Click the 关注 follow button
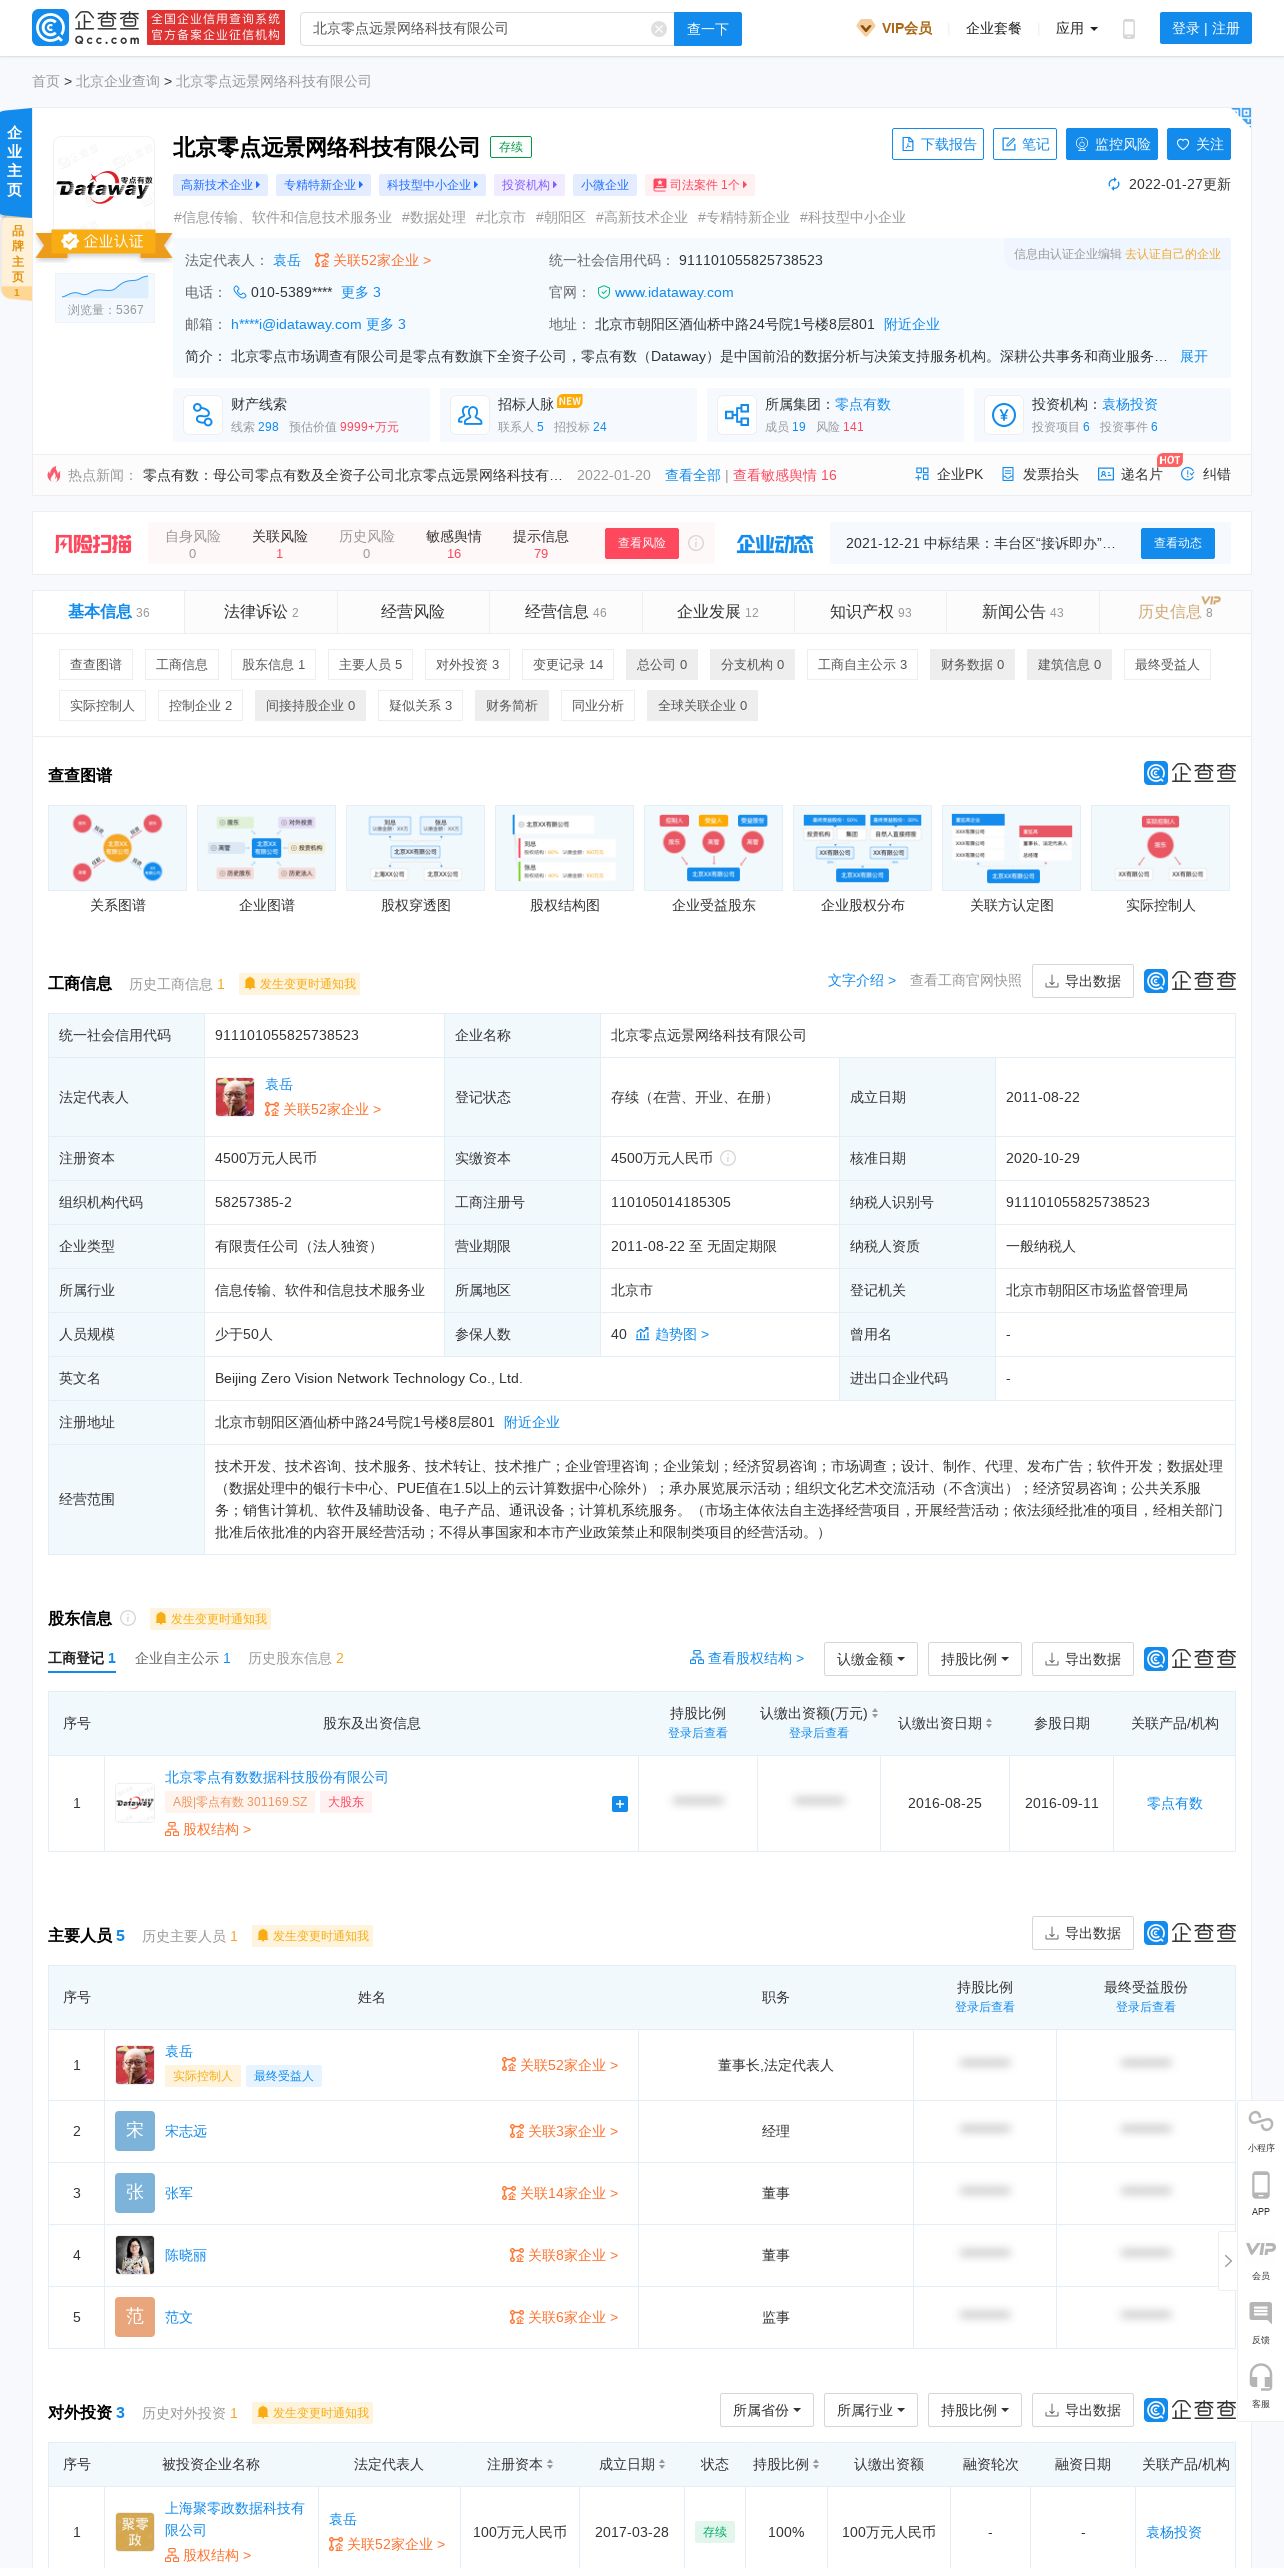 [1199, 144]
